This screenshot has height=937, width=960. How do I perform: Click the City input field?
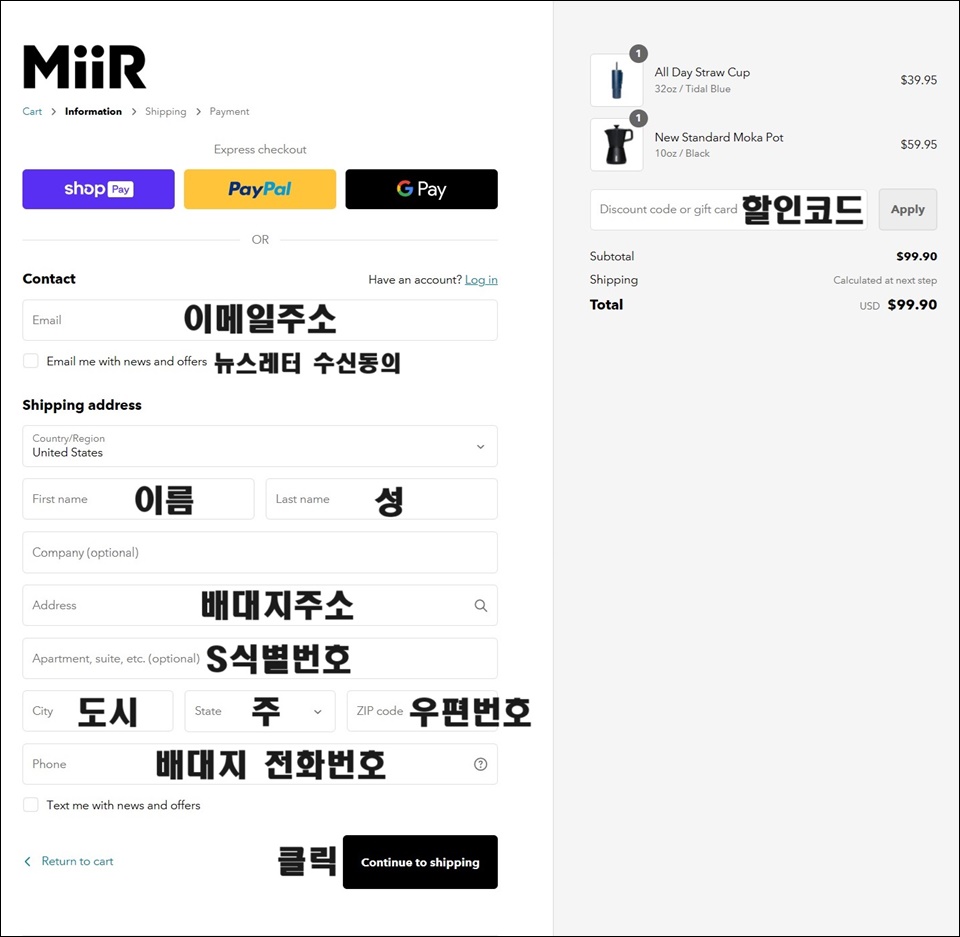coord(98,711)
